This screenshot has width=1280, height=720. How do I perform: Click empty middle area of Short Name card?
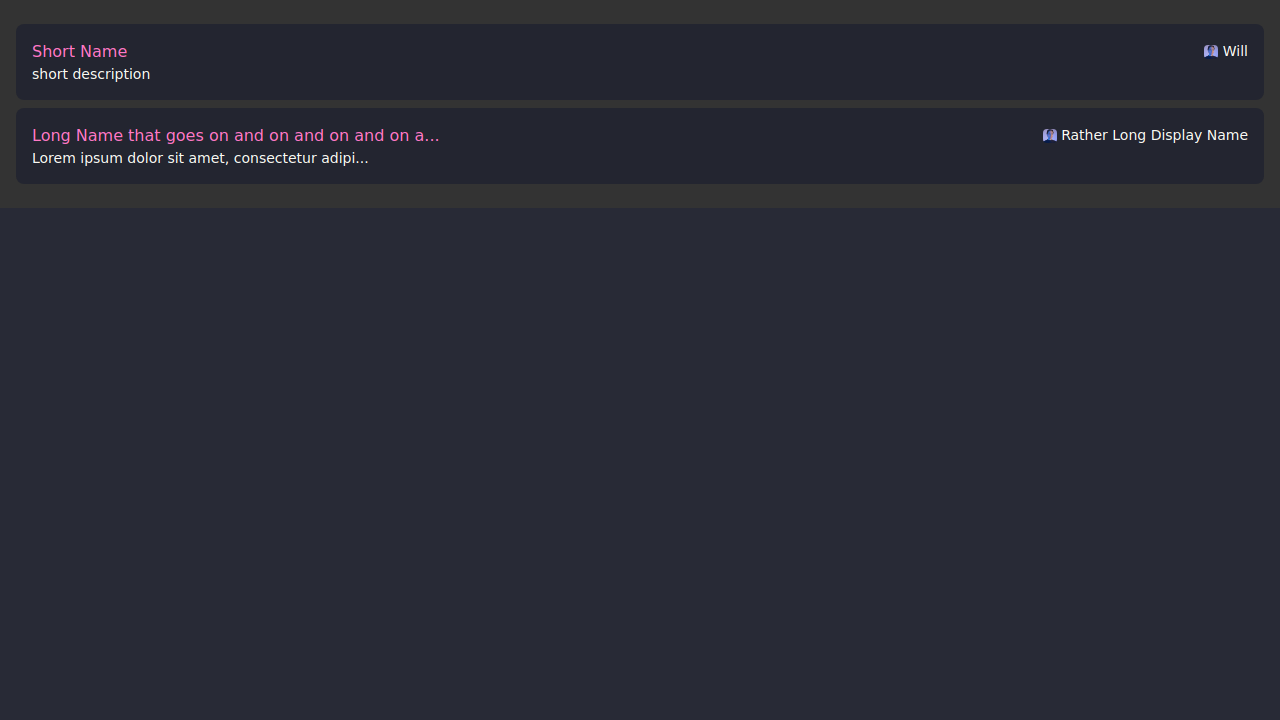pyautogui.click(x=640, y=62)
